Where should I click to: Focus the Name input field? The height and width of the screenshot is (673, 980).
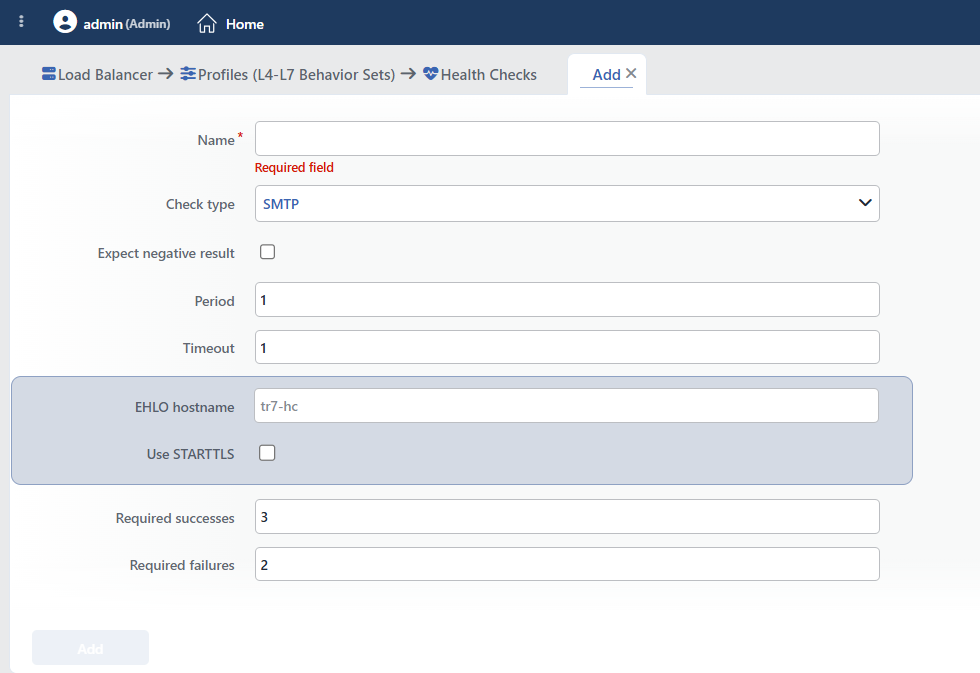point(567,139)
